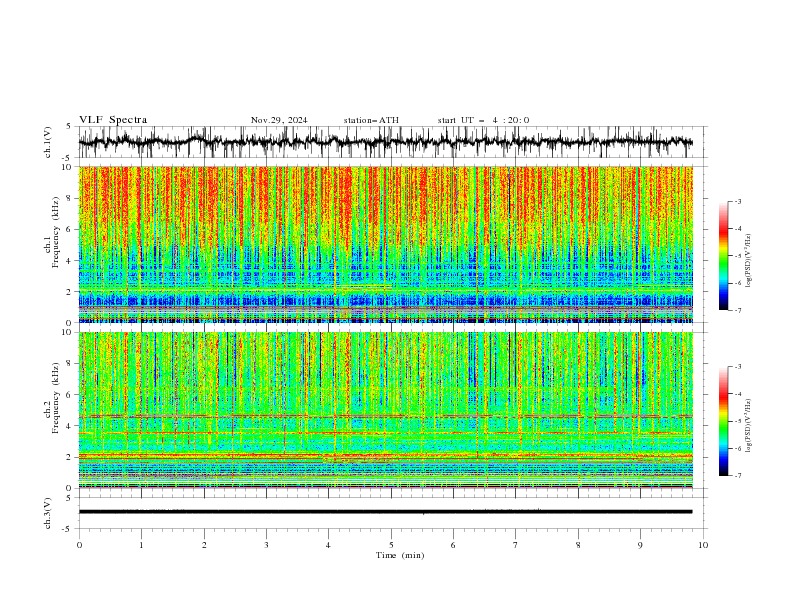The image size is (792, 612).
Task: Click the lower PSD color scale bar
Action: pyautogui.click(x=723, y=421)
